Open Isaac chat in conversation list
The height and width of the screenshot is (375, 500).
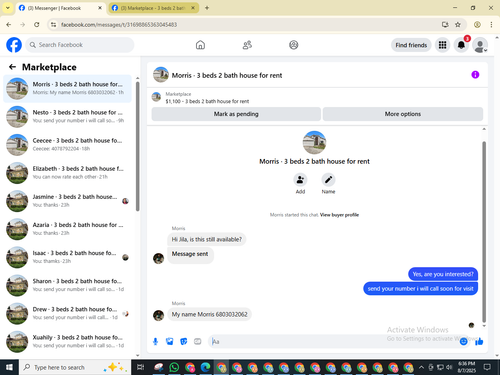point(67,257)
